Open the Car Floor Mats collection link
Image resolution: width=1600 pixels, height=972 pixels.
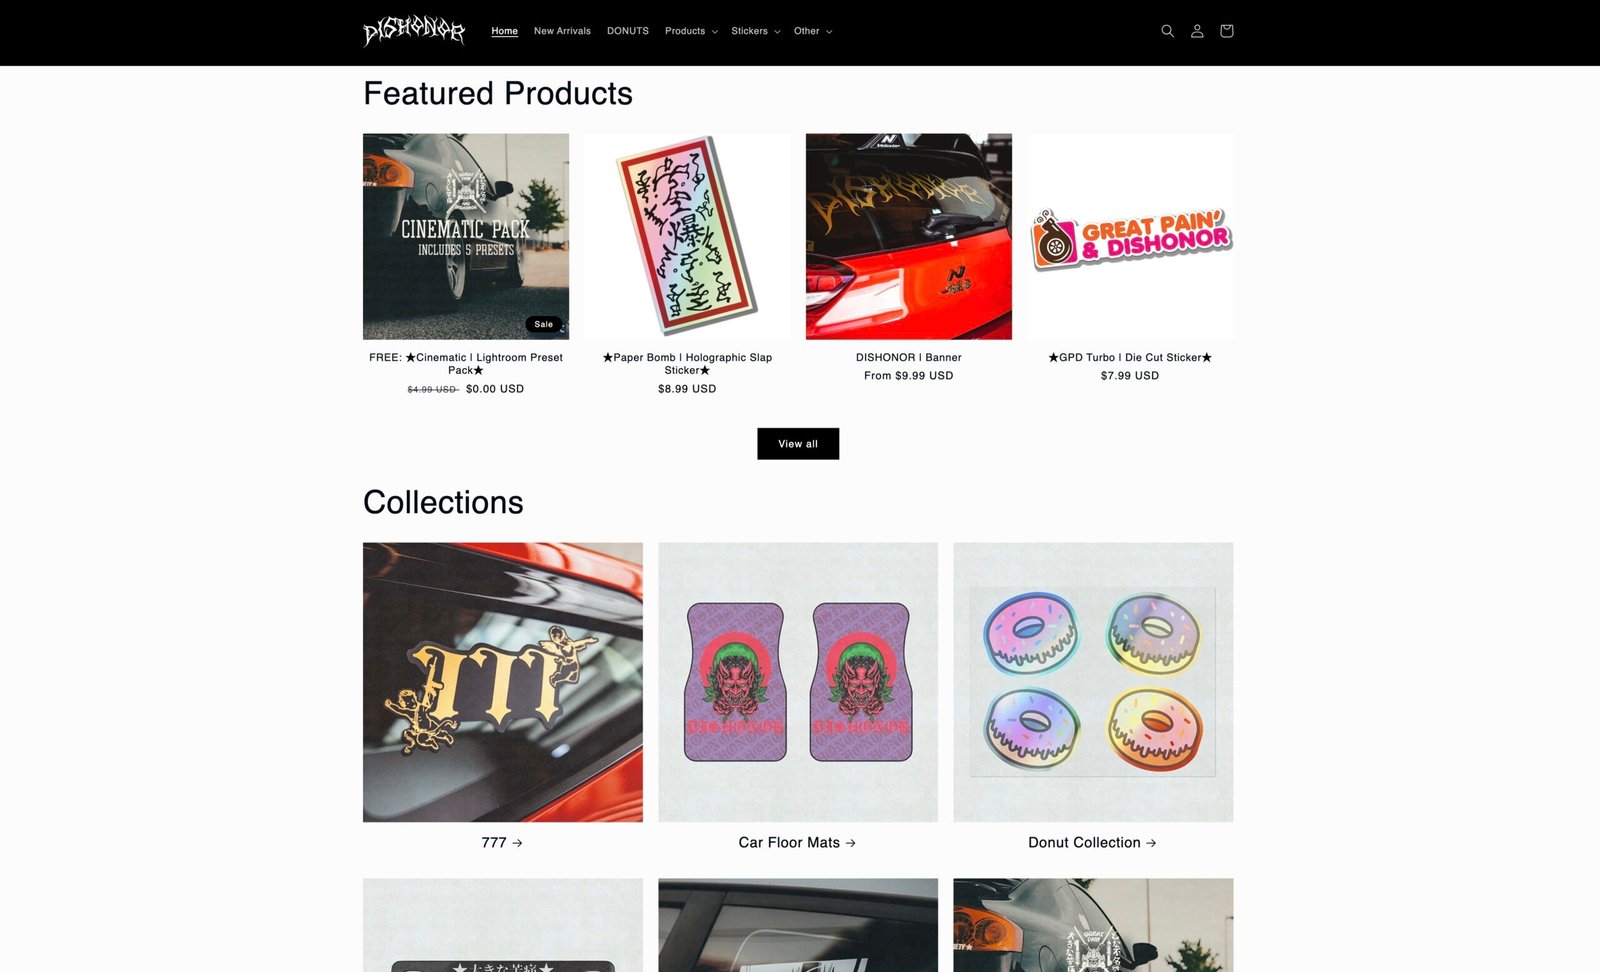[x=797, y=843]
